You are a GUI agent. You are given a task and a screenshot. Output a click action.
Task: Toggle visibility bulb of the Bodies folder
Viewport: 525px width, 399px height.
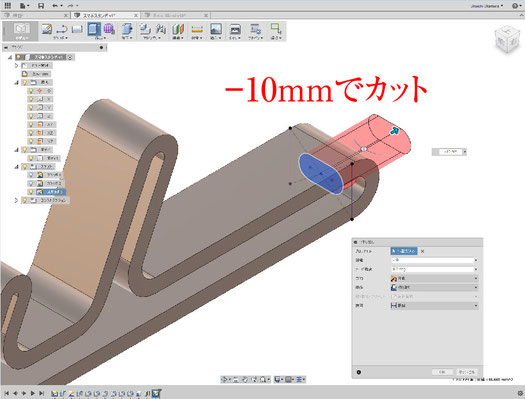coord(24,150)
